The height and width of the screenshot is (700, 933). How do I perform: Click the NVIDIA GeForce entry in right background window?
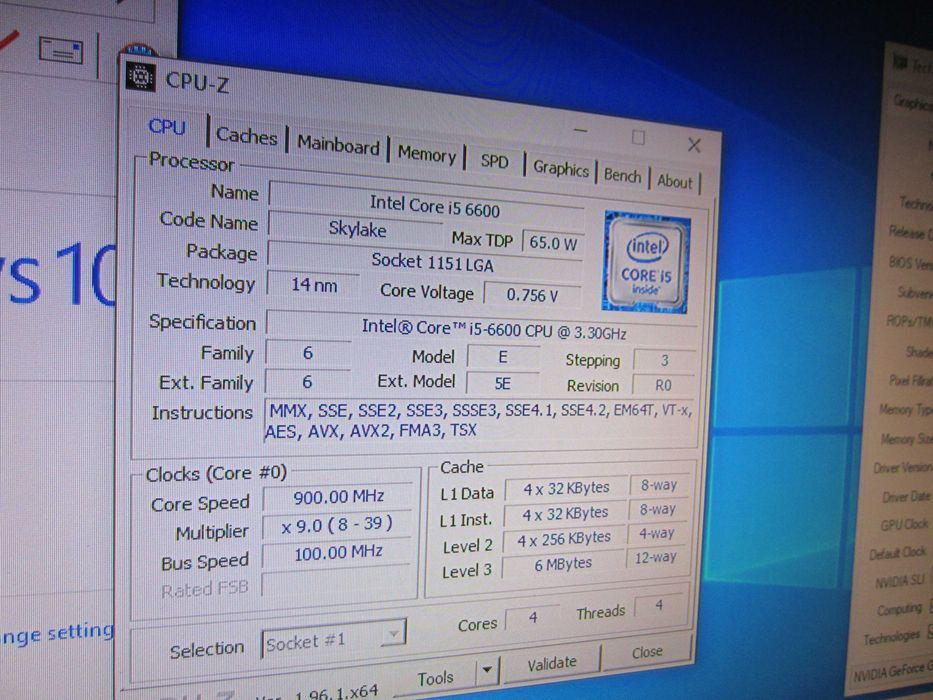[x=891, y=672]
